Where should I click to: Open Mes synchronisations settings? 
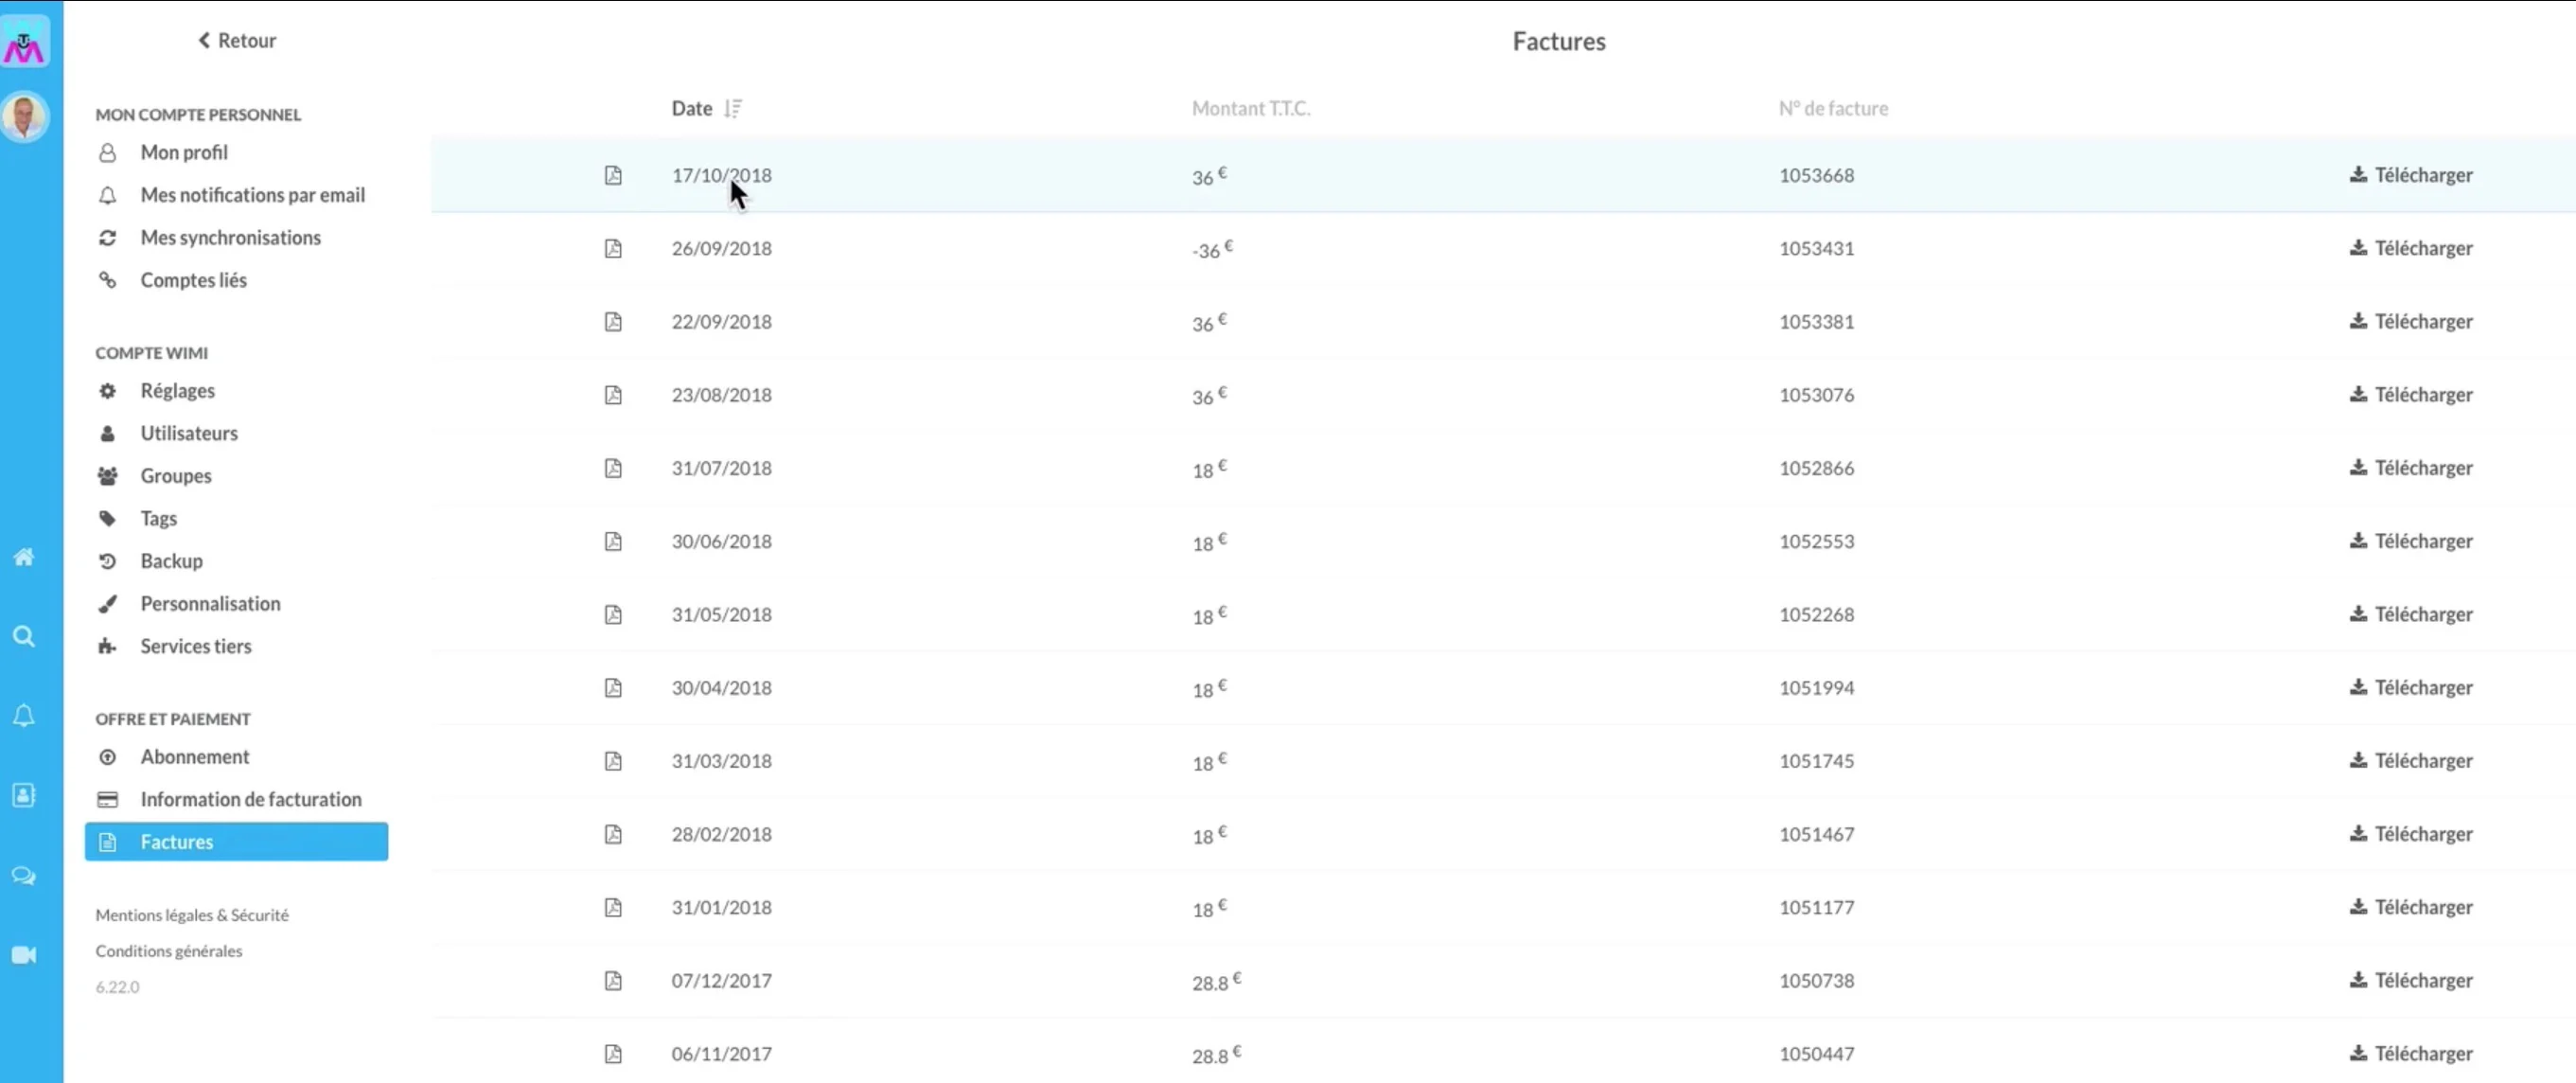[230, 237]
